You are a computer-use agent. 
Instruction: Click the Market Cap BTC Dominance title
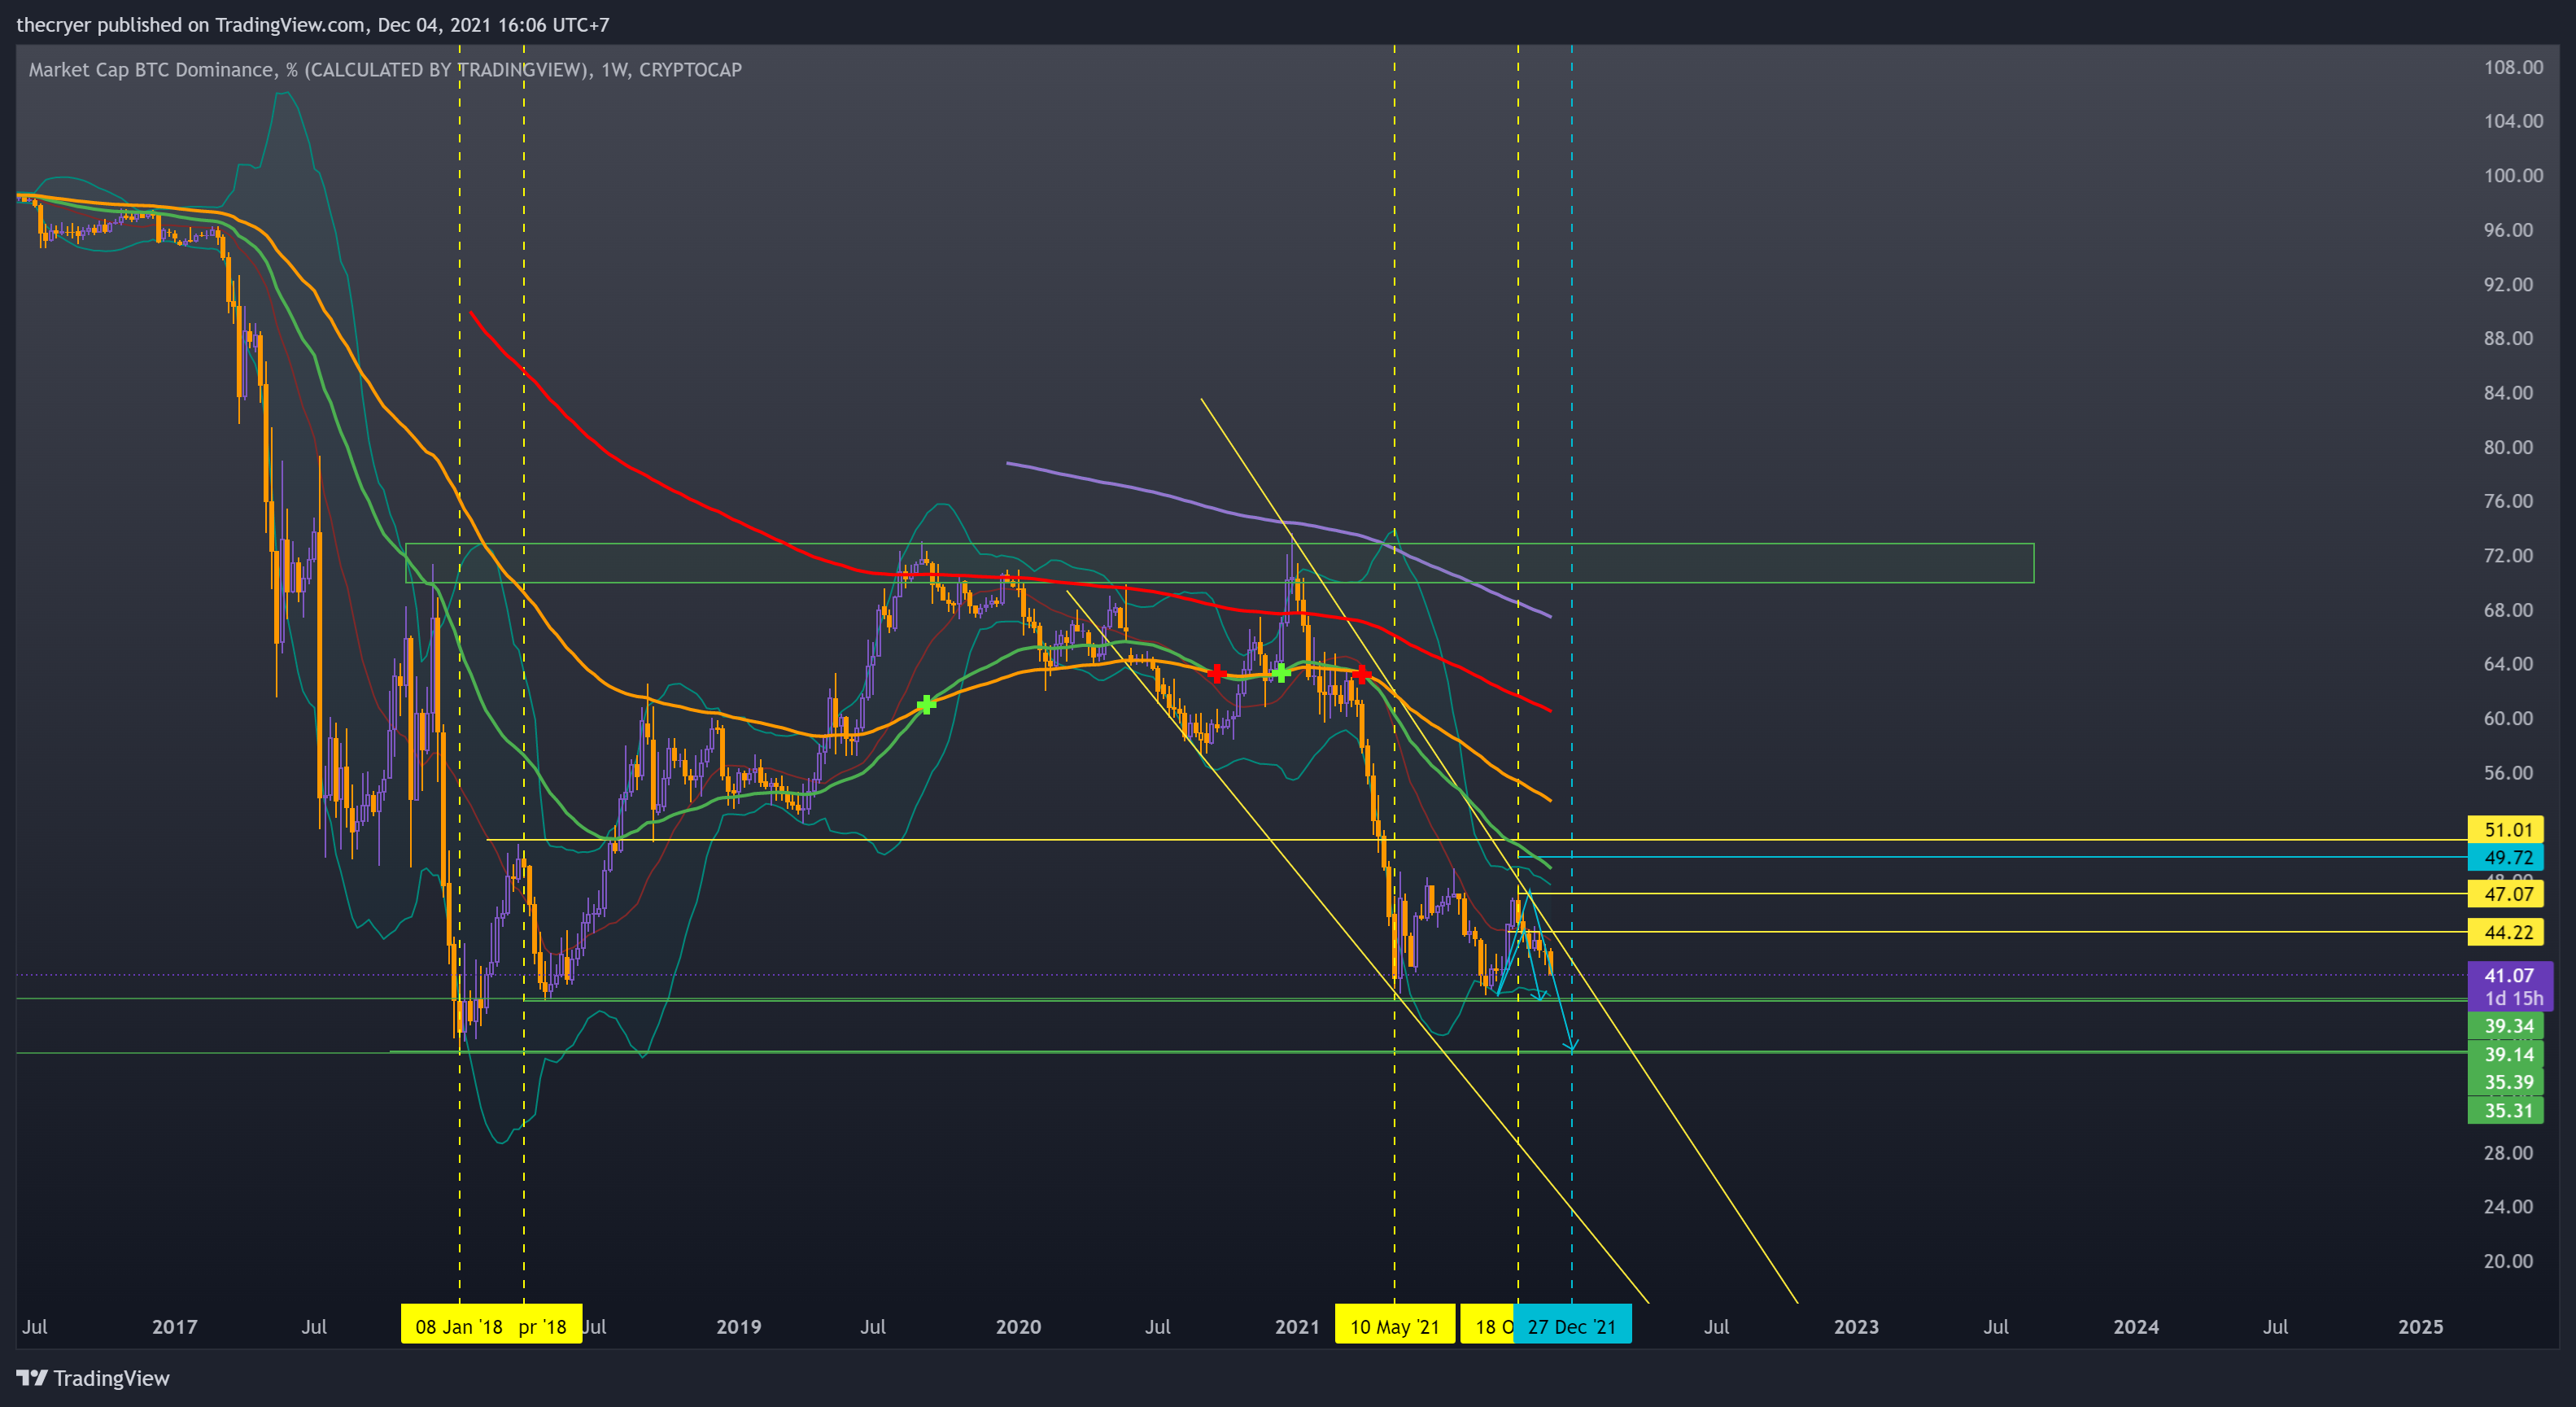[385, 69]
